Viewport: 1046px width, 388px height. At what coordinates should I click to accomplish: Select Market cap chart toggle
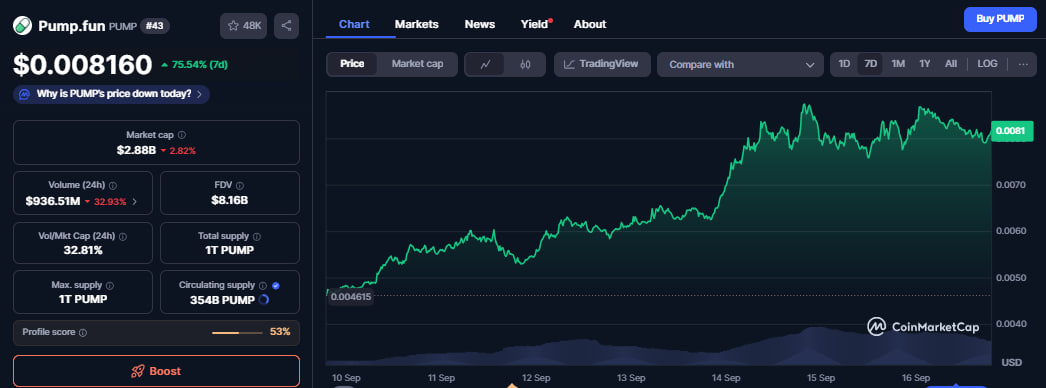tap(417, 64)
